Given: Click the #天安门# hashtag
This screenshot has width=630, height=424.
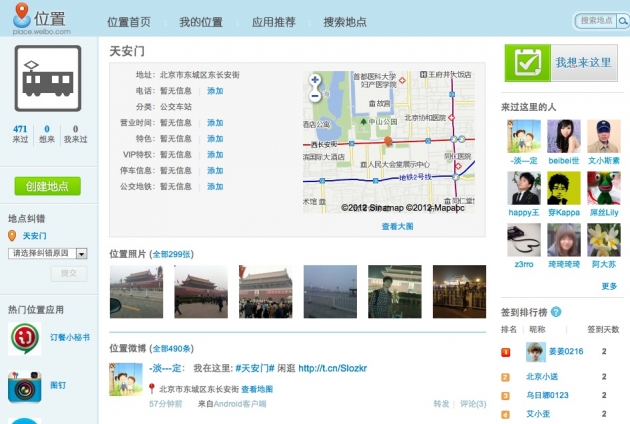Looking at the screenshot, I should [255, 368].
